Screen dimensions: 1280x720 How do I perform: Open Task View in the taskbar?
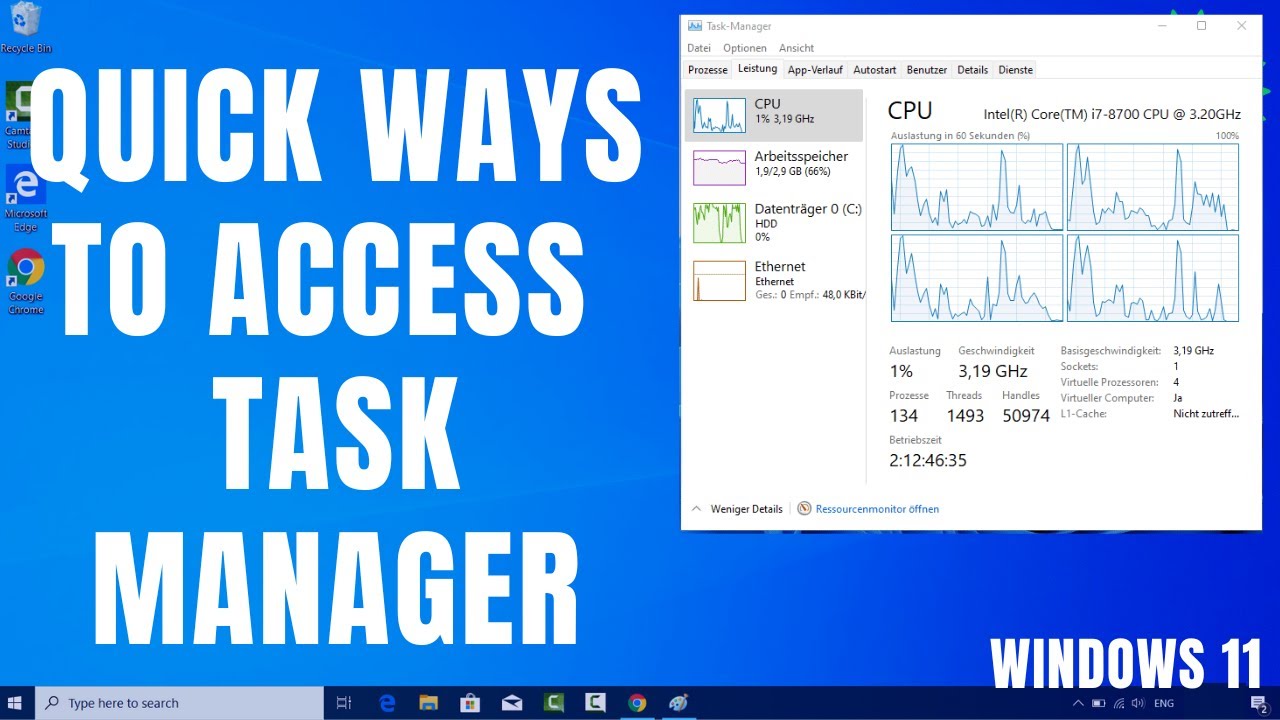click(344, 703)
